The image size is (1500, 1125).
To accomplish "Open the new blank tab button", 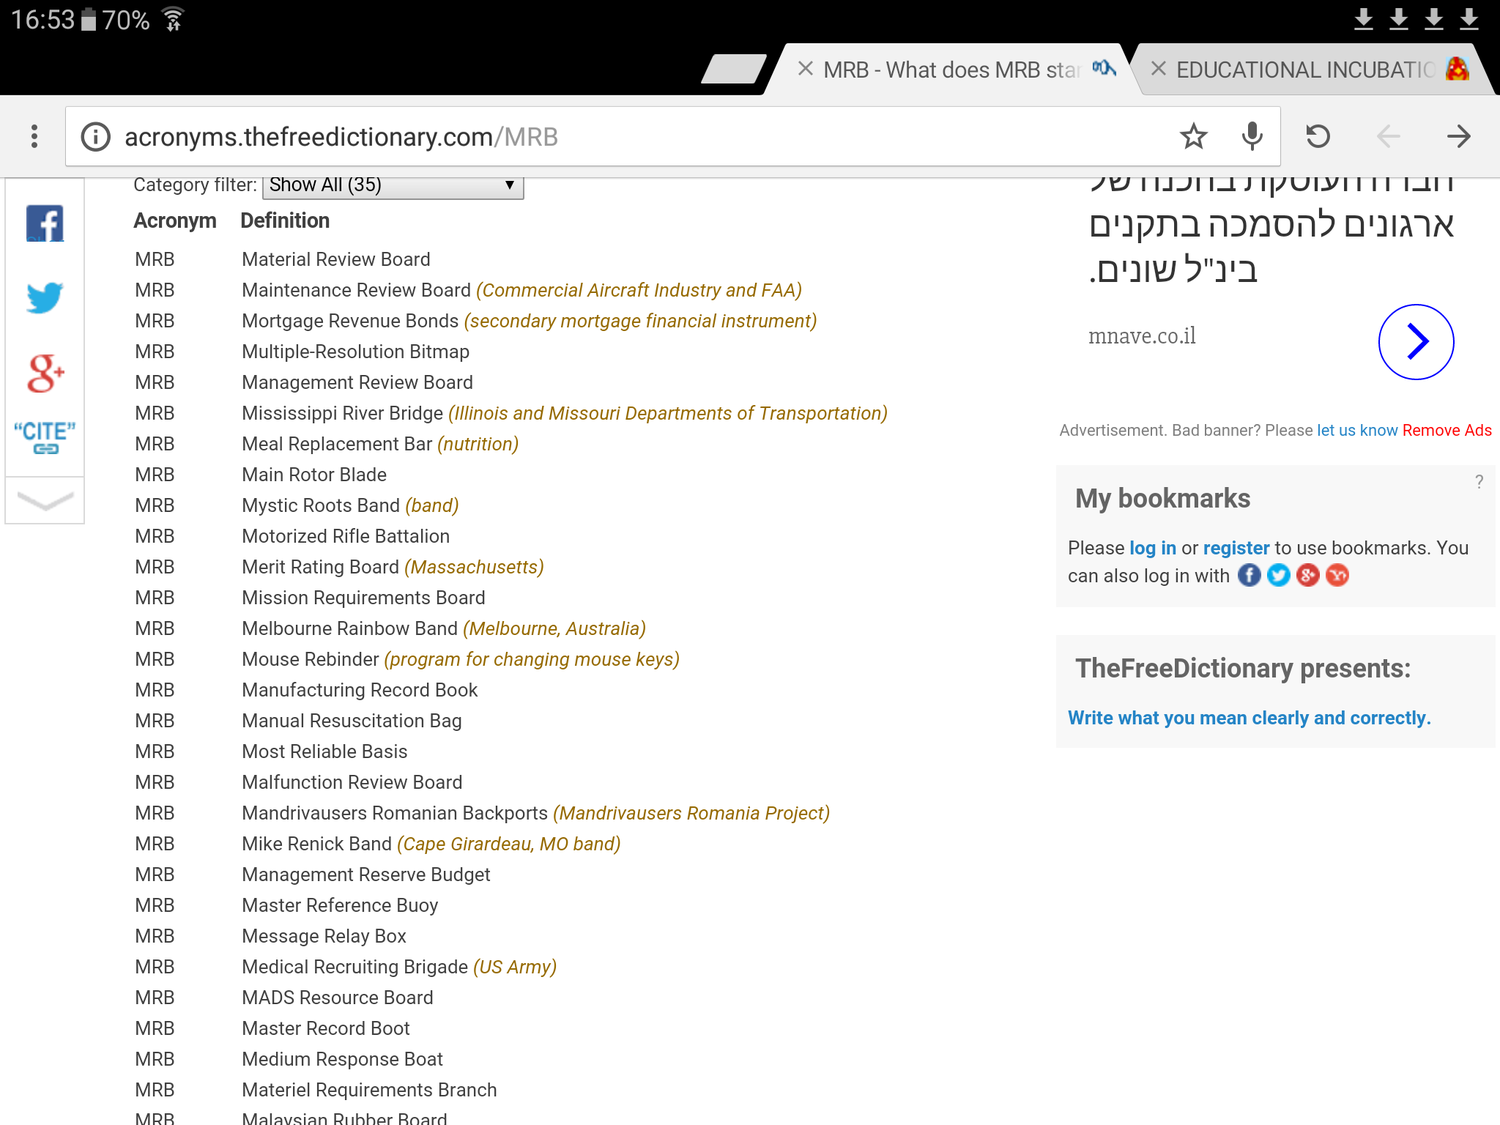I will click(x=734, y=69).
